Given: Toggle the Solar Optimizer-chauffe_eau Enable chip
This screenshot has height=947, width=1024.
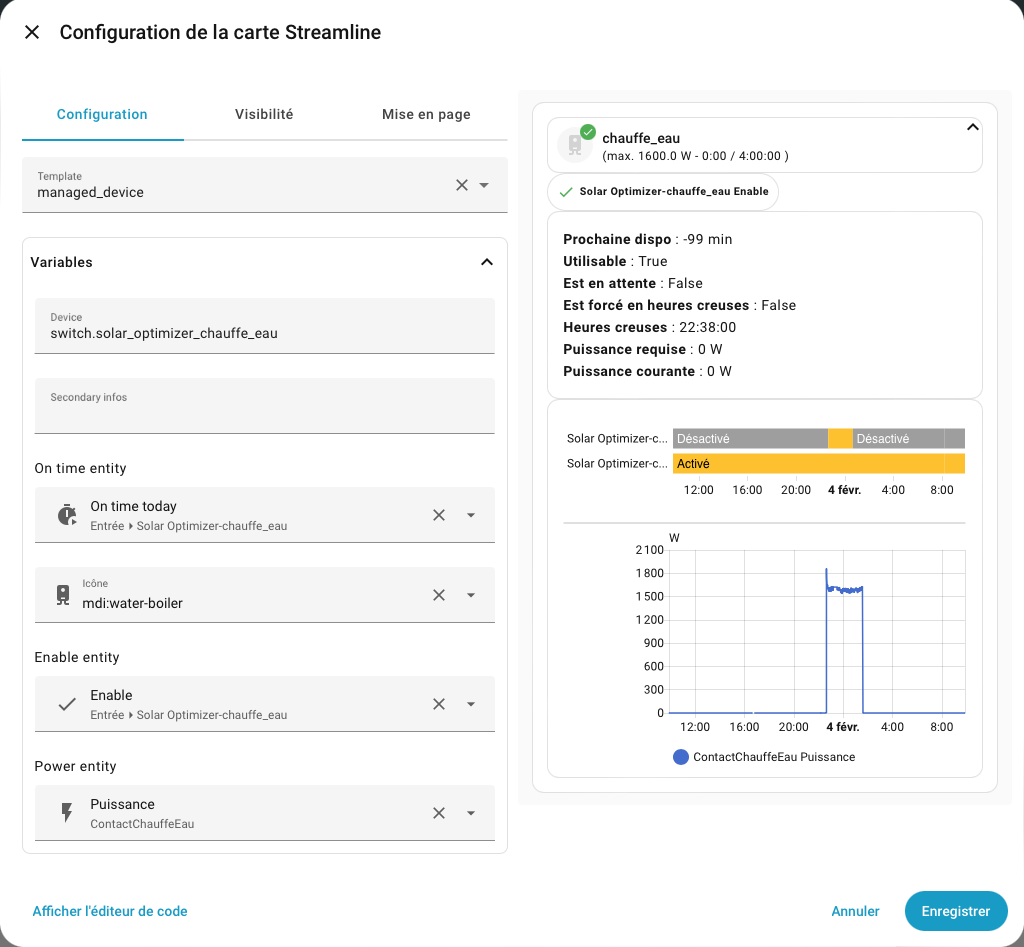Looking at the screenshot, I should coord(663,191).
